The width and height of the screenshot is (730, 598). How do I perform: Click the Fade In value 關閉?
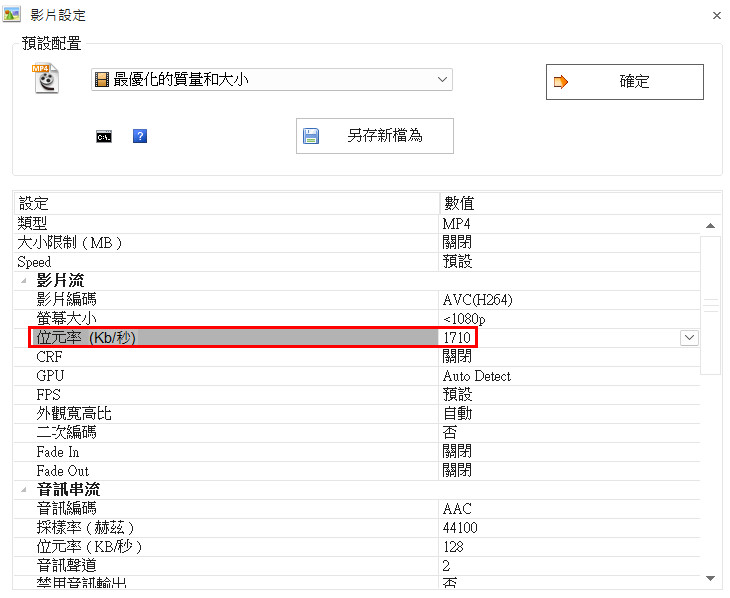(x=457, y=452)
